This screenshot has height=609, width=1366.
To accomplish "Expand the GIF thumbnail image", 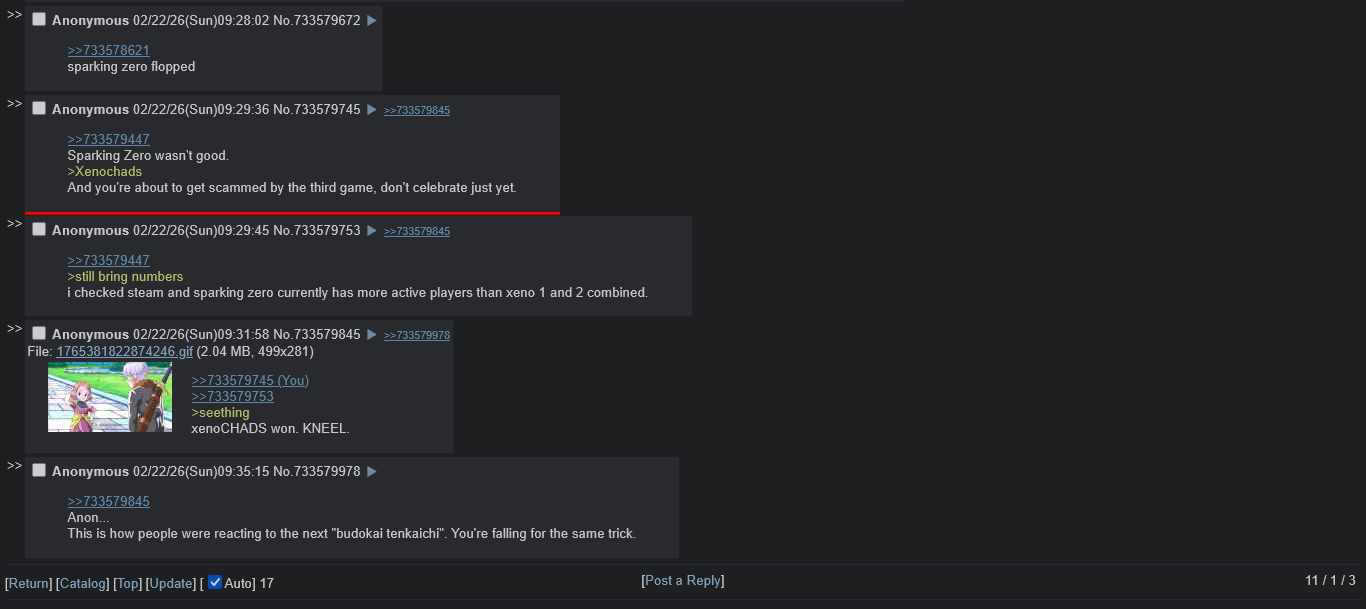I will point(110,397).
